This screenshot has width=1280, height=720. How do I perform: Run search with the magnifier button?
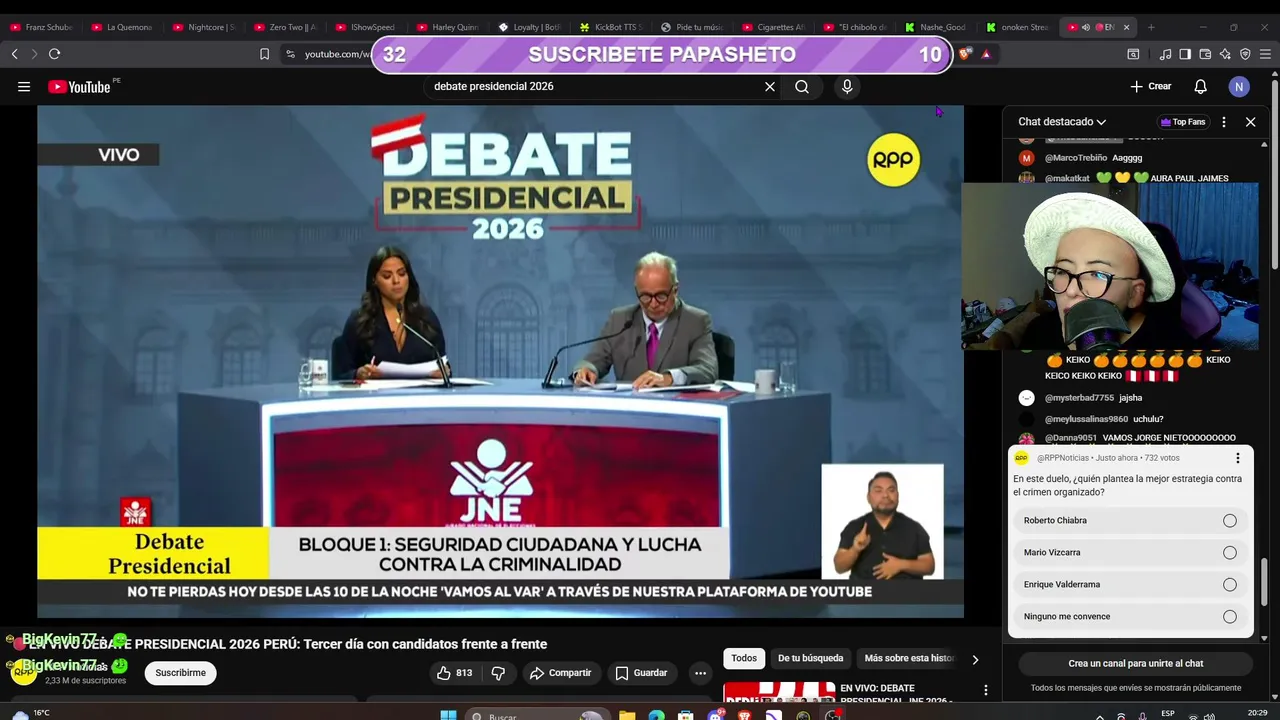[x=802, y=87]
